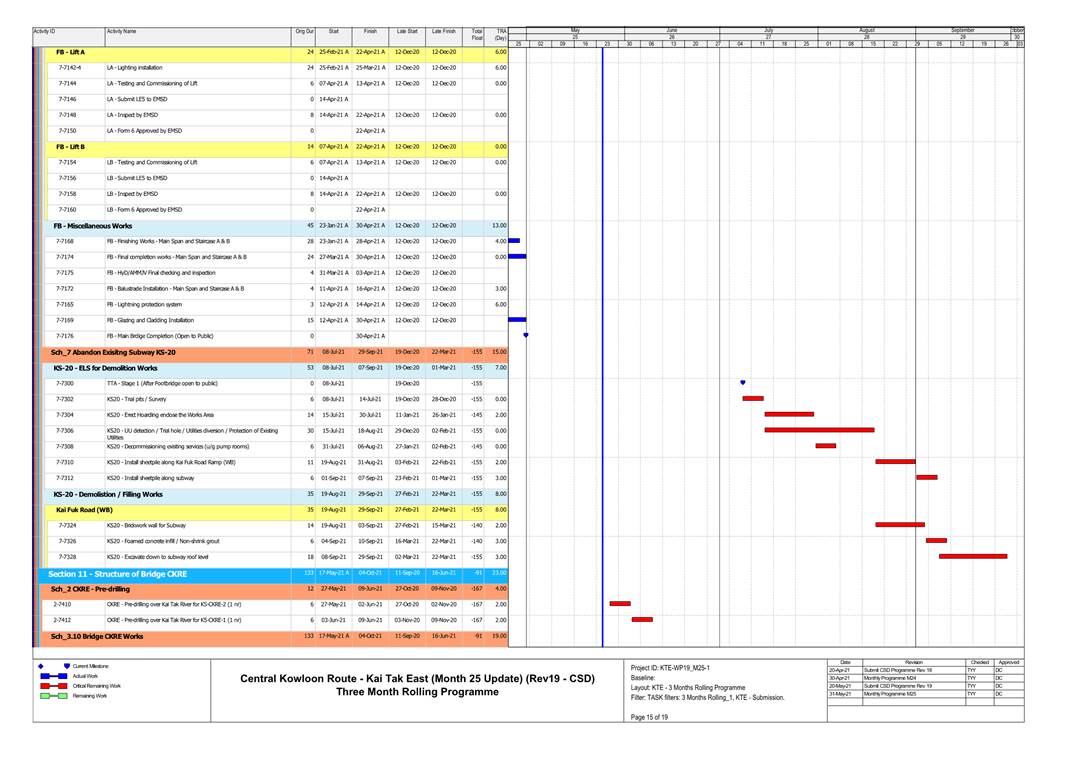This screenshot has width=1086, height=769.
Task: Select activity row 7-7306 UU detection
Action: (192, 432)
